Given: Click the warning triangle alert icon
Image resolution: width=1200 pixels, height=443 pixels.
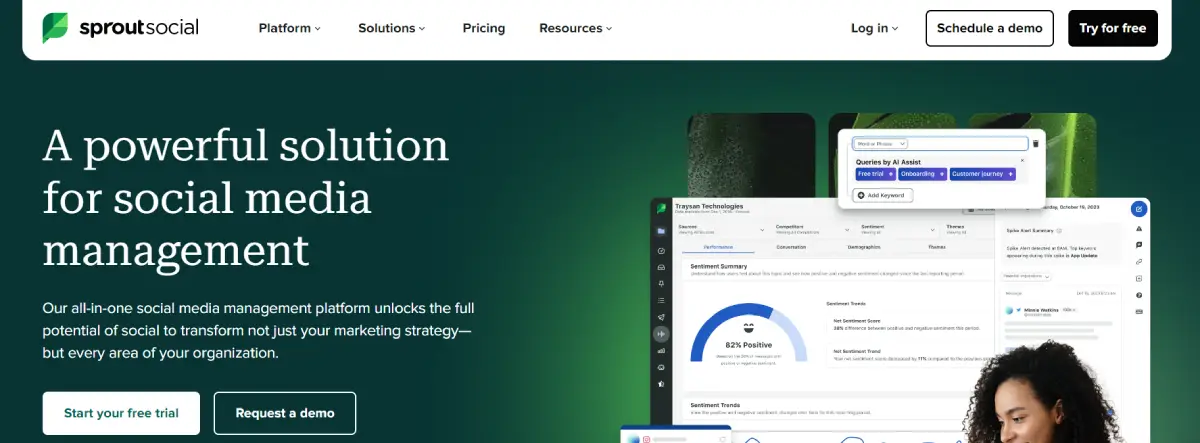Looking at the screenshot, I should 1139,229.
